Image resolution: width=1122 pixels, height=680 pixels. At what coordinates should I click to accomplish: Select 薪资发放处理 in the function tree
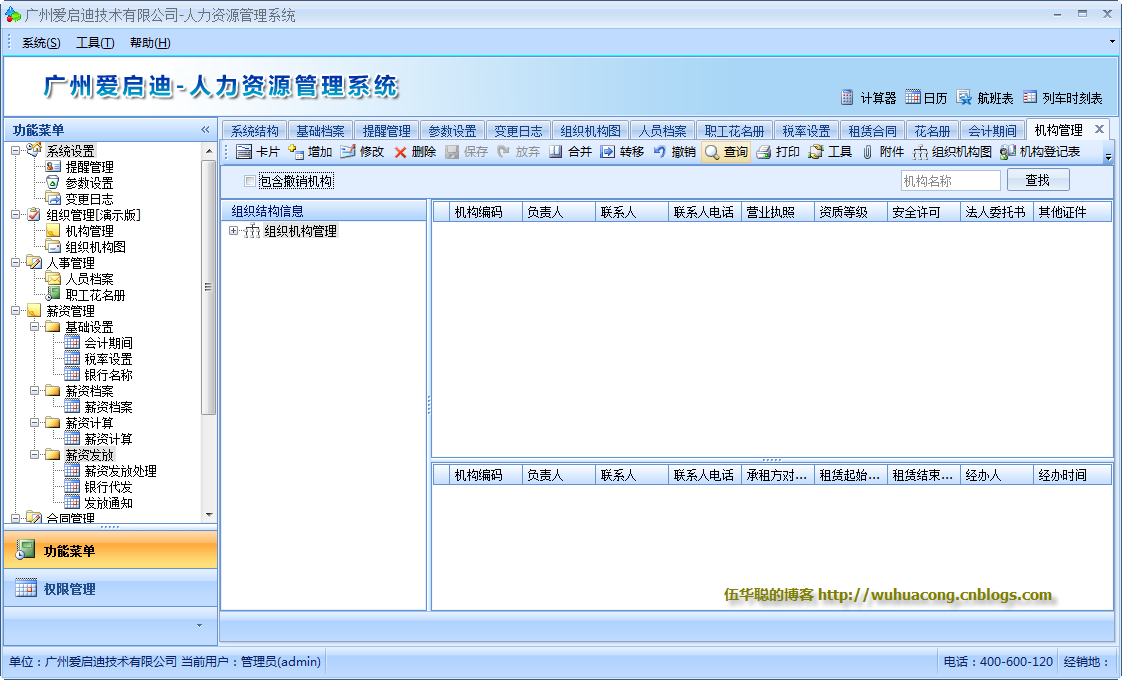120,471
